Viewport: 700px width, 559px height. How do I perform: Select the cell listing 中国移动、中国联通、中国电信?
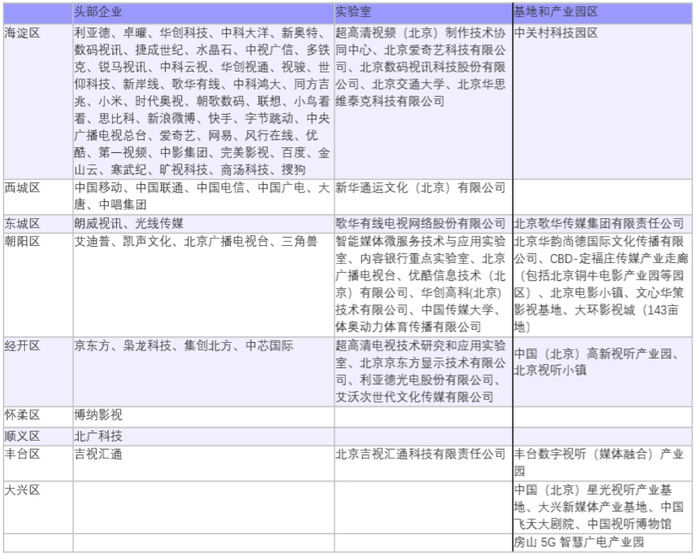204,197
